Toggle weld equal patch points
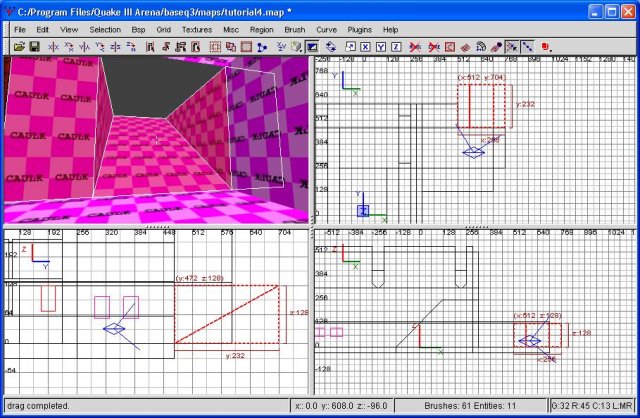The height and width of the screenshot is (418, 640). tap(511, 47)
